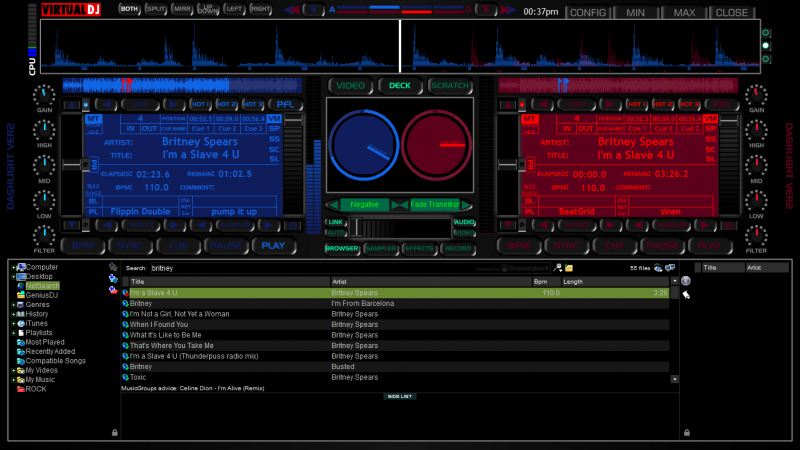Click the track list scroll-down arrow
The image size is (800, 450).
point(674,379)
